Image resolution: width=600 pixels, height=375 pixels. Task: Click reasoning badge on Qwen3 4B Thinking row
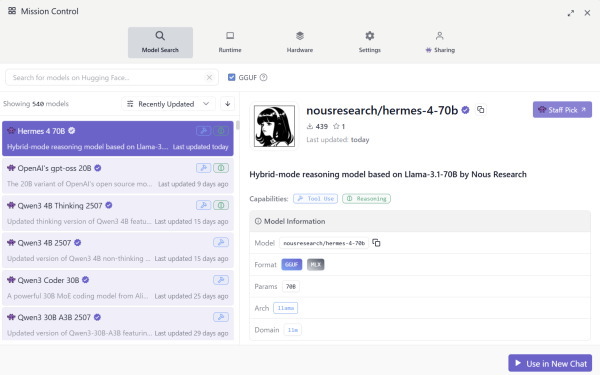(x=221, y=205)
